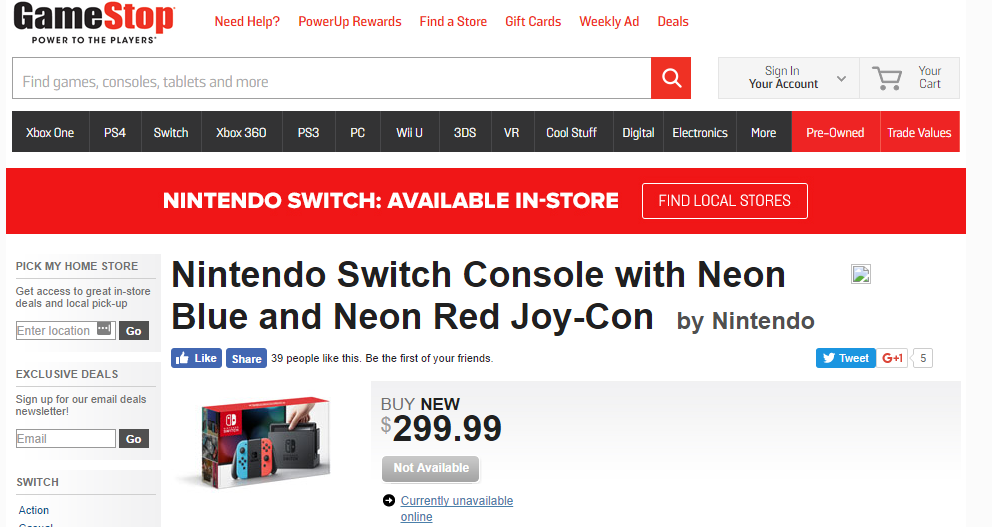Click the Facebook Share button
This screenshot has height=527, width=992.
click(246, 358)
